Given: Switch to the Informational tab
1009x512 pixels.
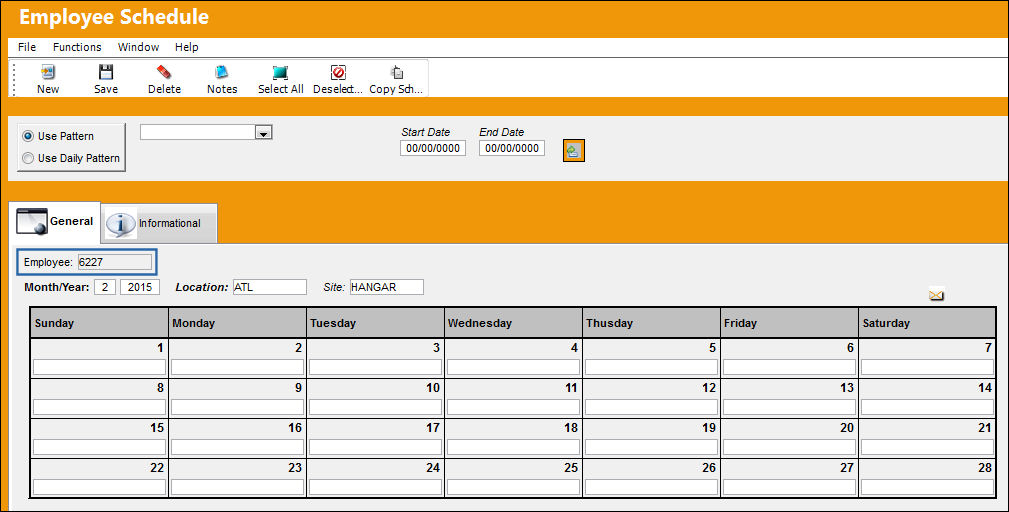Looking at the screenshot, I should coord(159,223).
